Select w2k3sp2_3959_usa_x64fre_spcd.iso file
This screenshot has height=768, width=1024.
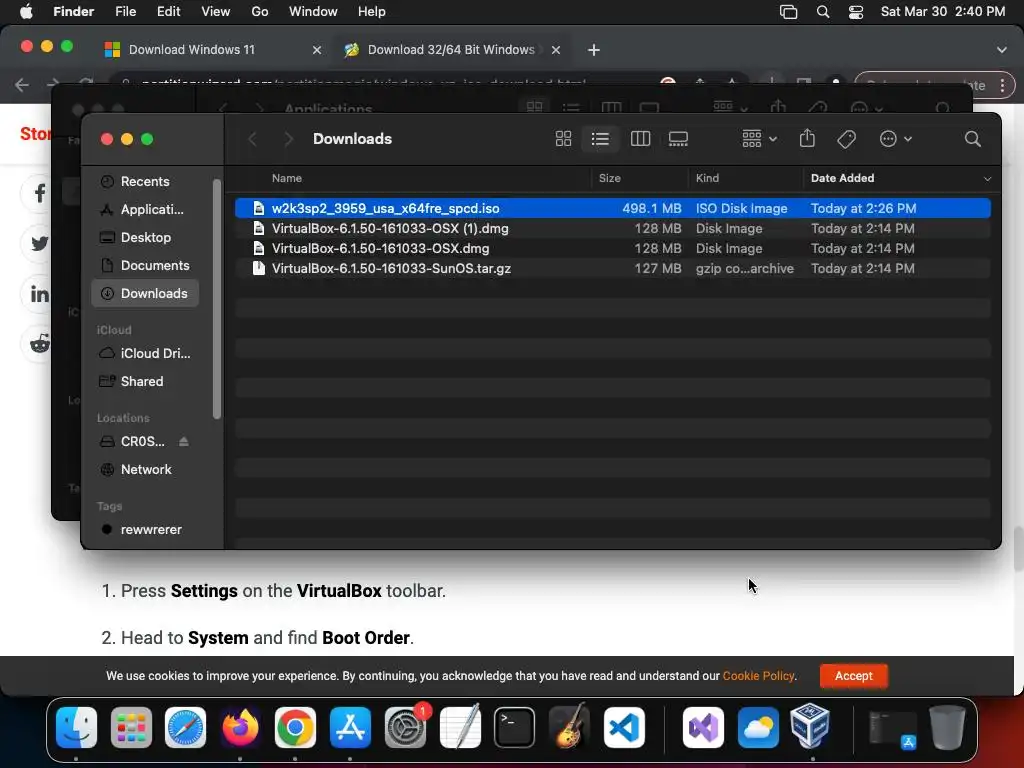coord(613,208)
